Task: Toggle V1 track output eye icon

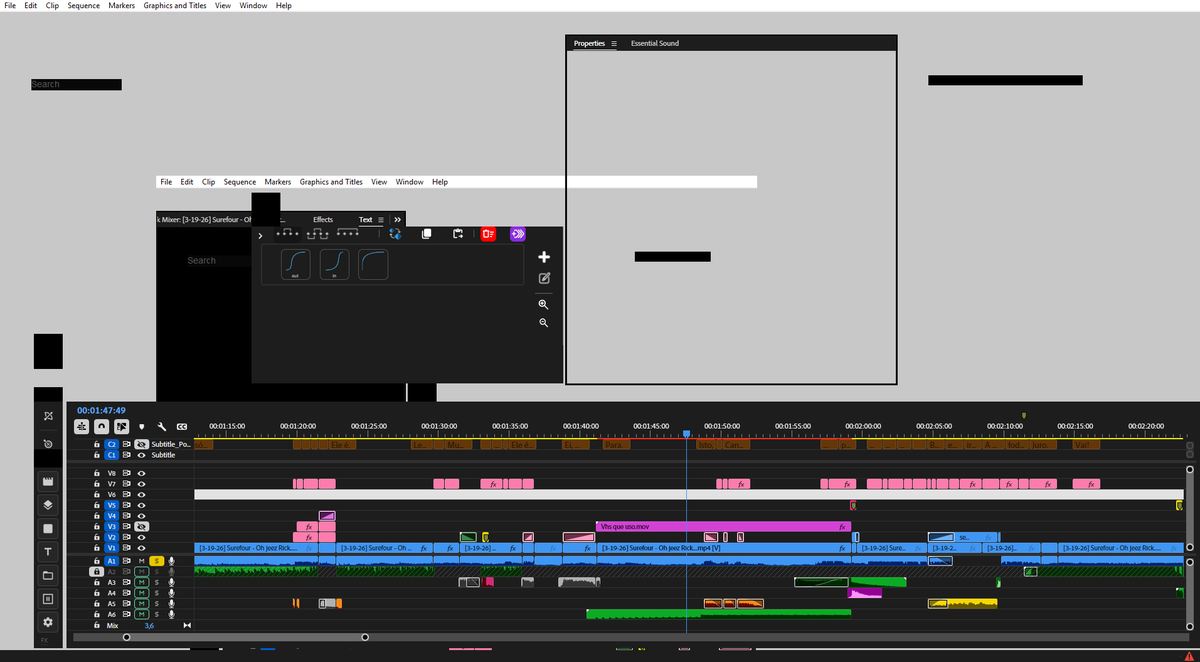Action: pyautogui.click(x=142, y=548)
